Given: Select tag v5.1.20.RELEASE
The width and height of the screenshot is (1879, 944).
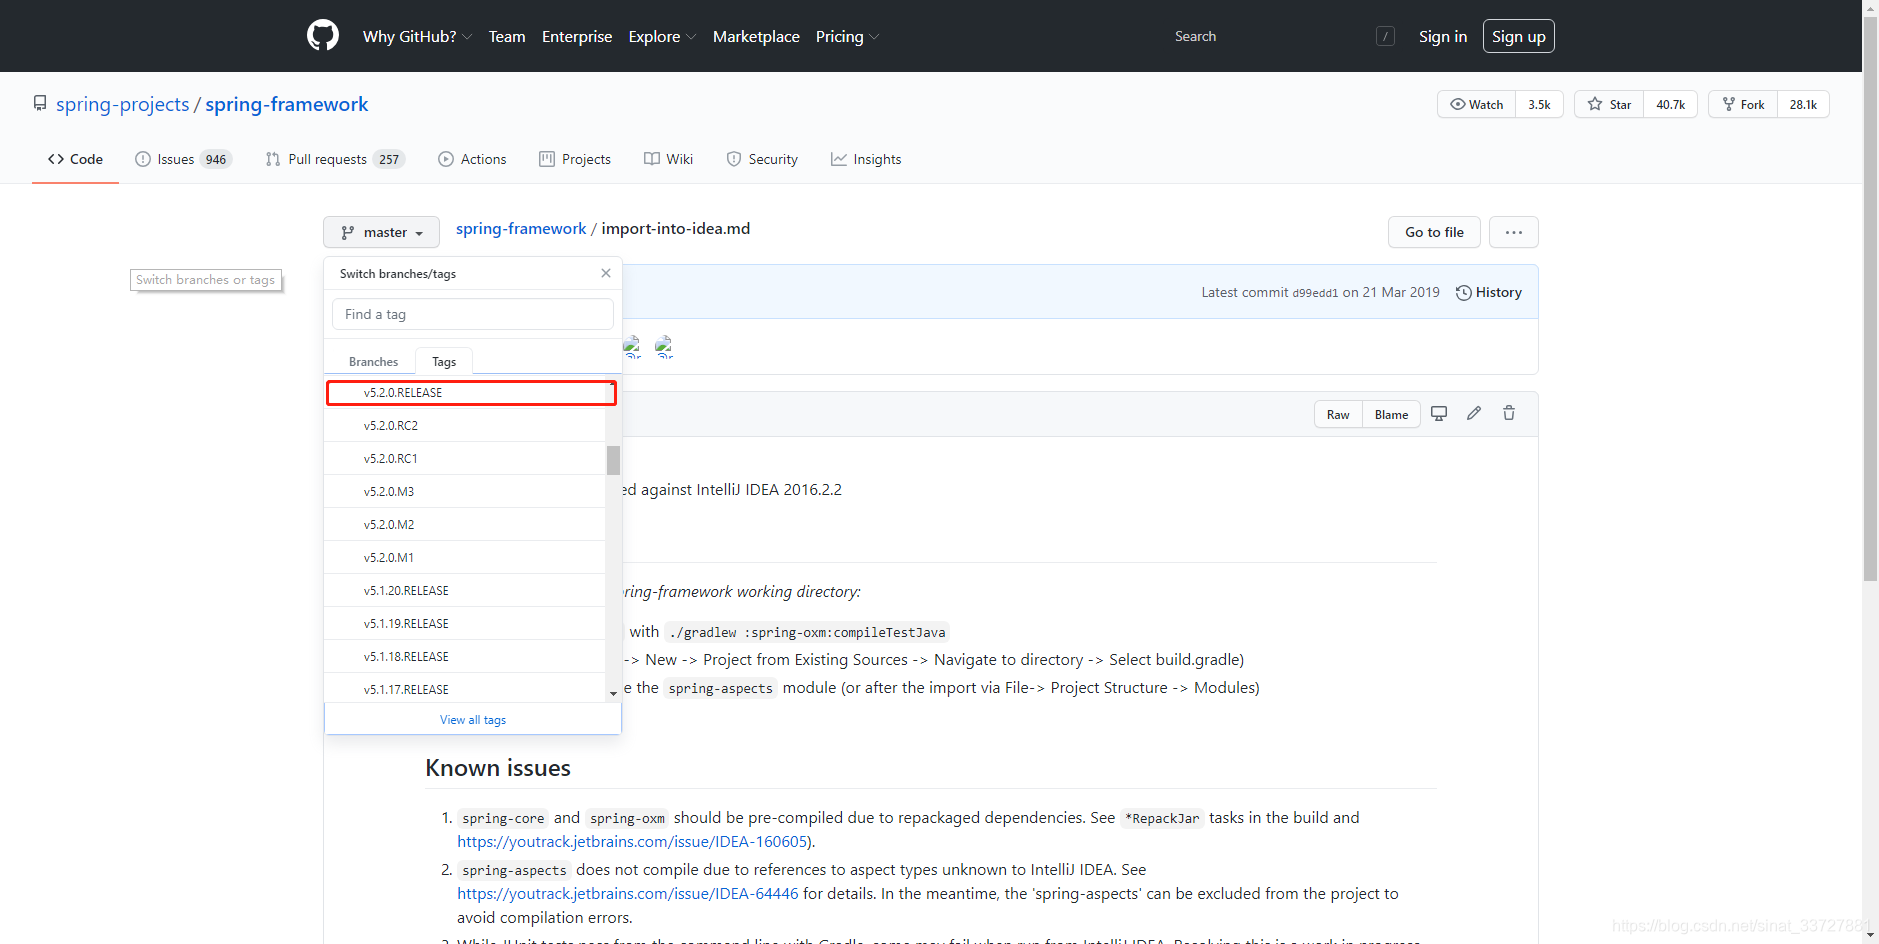Looking at the screenshot, I should (465, 591).
